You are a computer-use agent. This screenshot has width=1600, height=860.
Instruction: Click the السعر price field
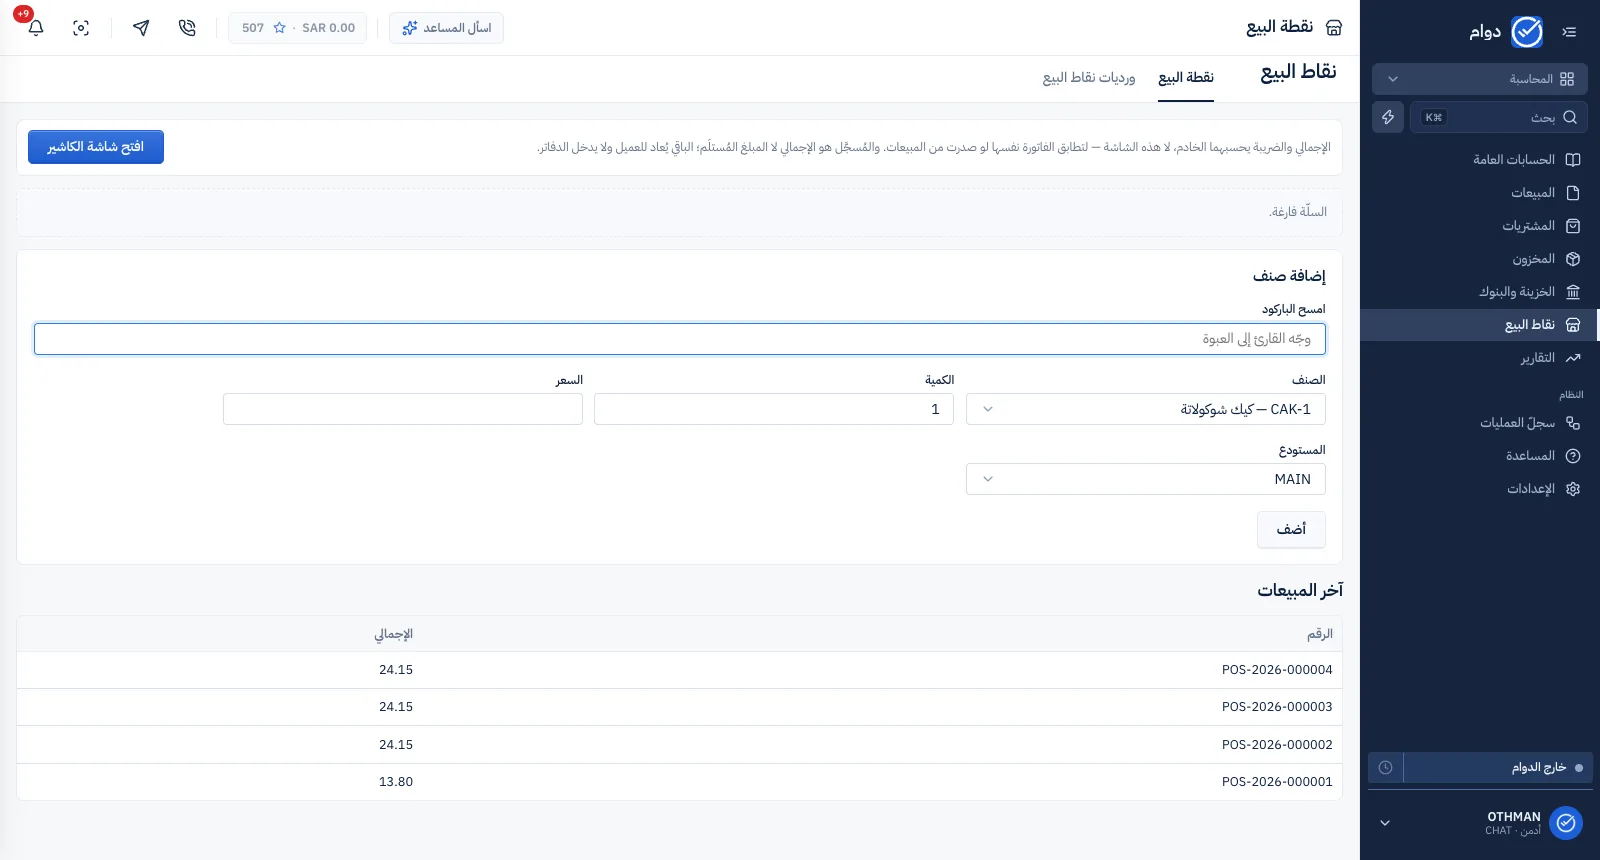(x=403, y=409)
